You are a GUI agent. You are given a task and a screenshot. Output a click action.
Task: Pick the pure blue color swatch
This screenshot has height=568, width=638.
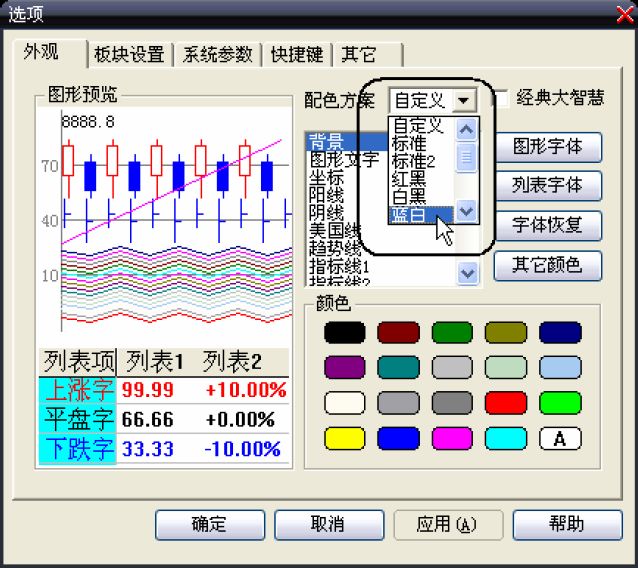[398, 439]
